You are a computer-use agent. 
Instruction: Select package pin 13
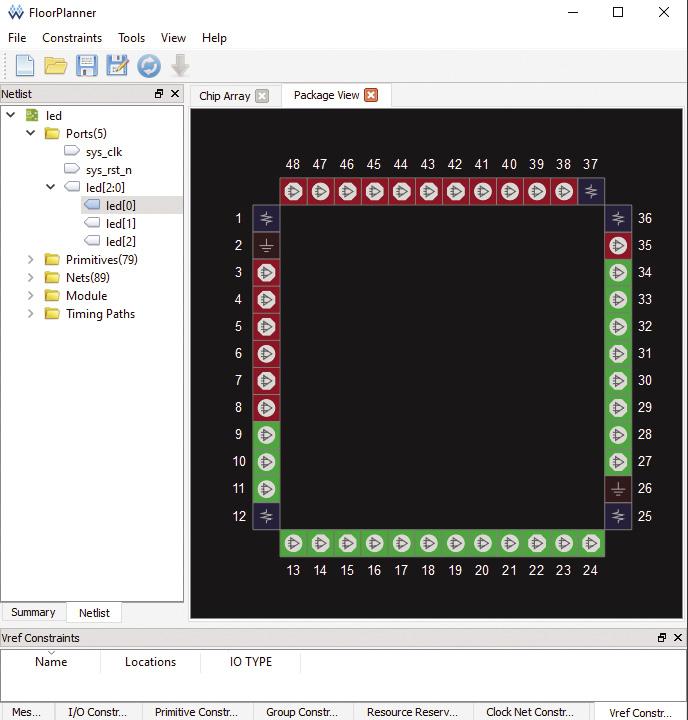coord(293,543)
